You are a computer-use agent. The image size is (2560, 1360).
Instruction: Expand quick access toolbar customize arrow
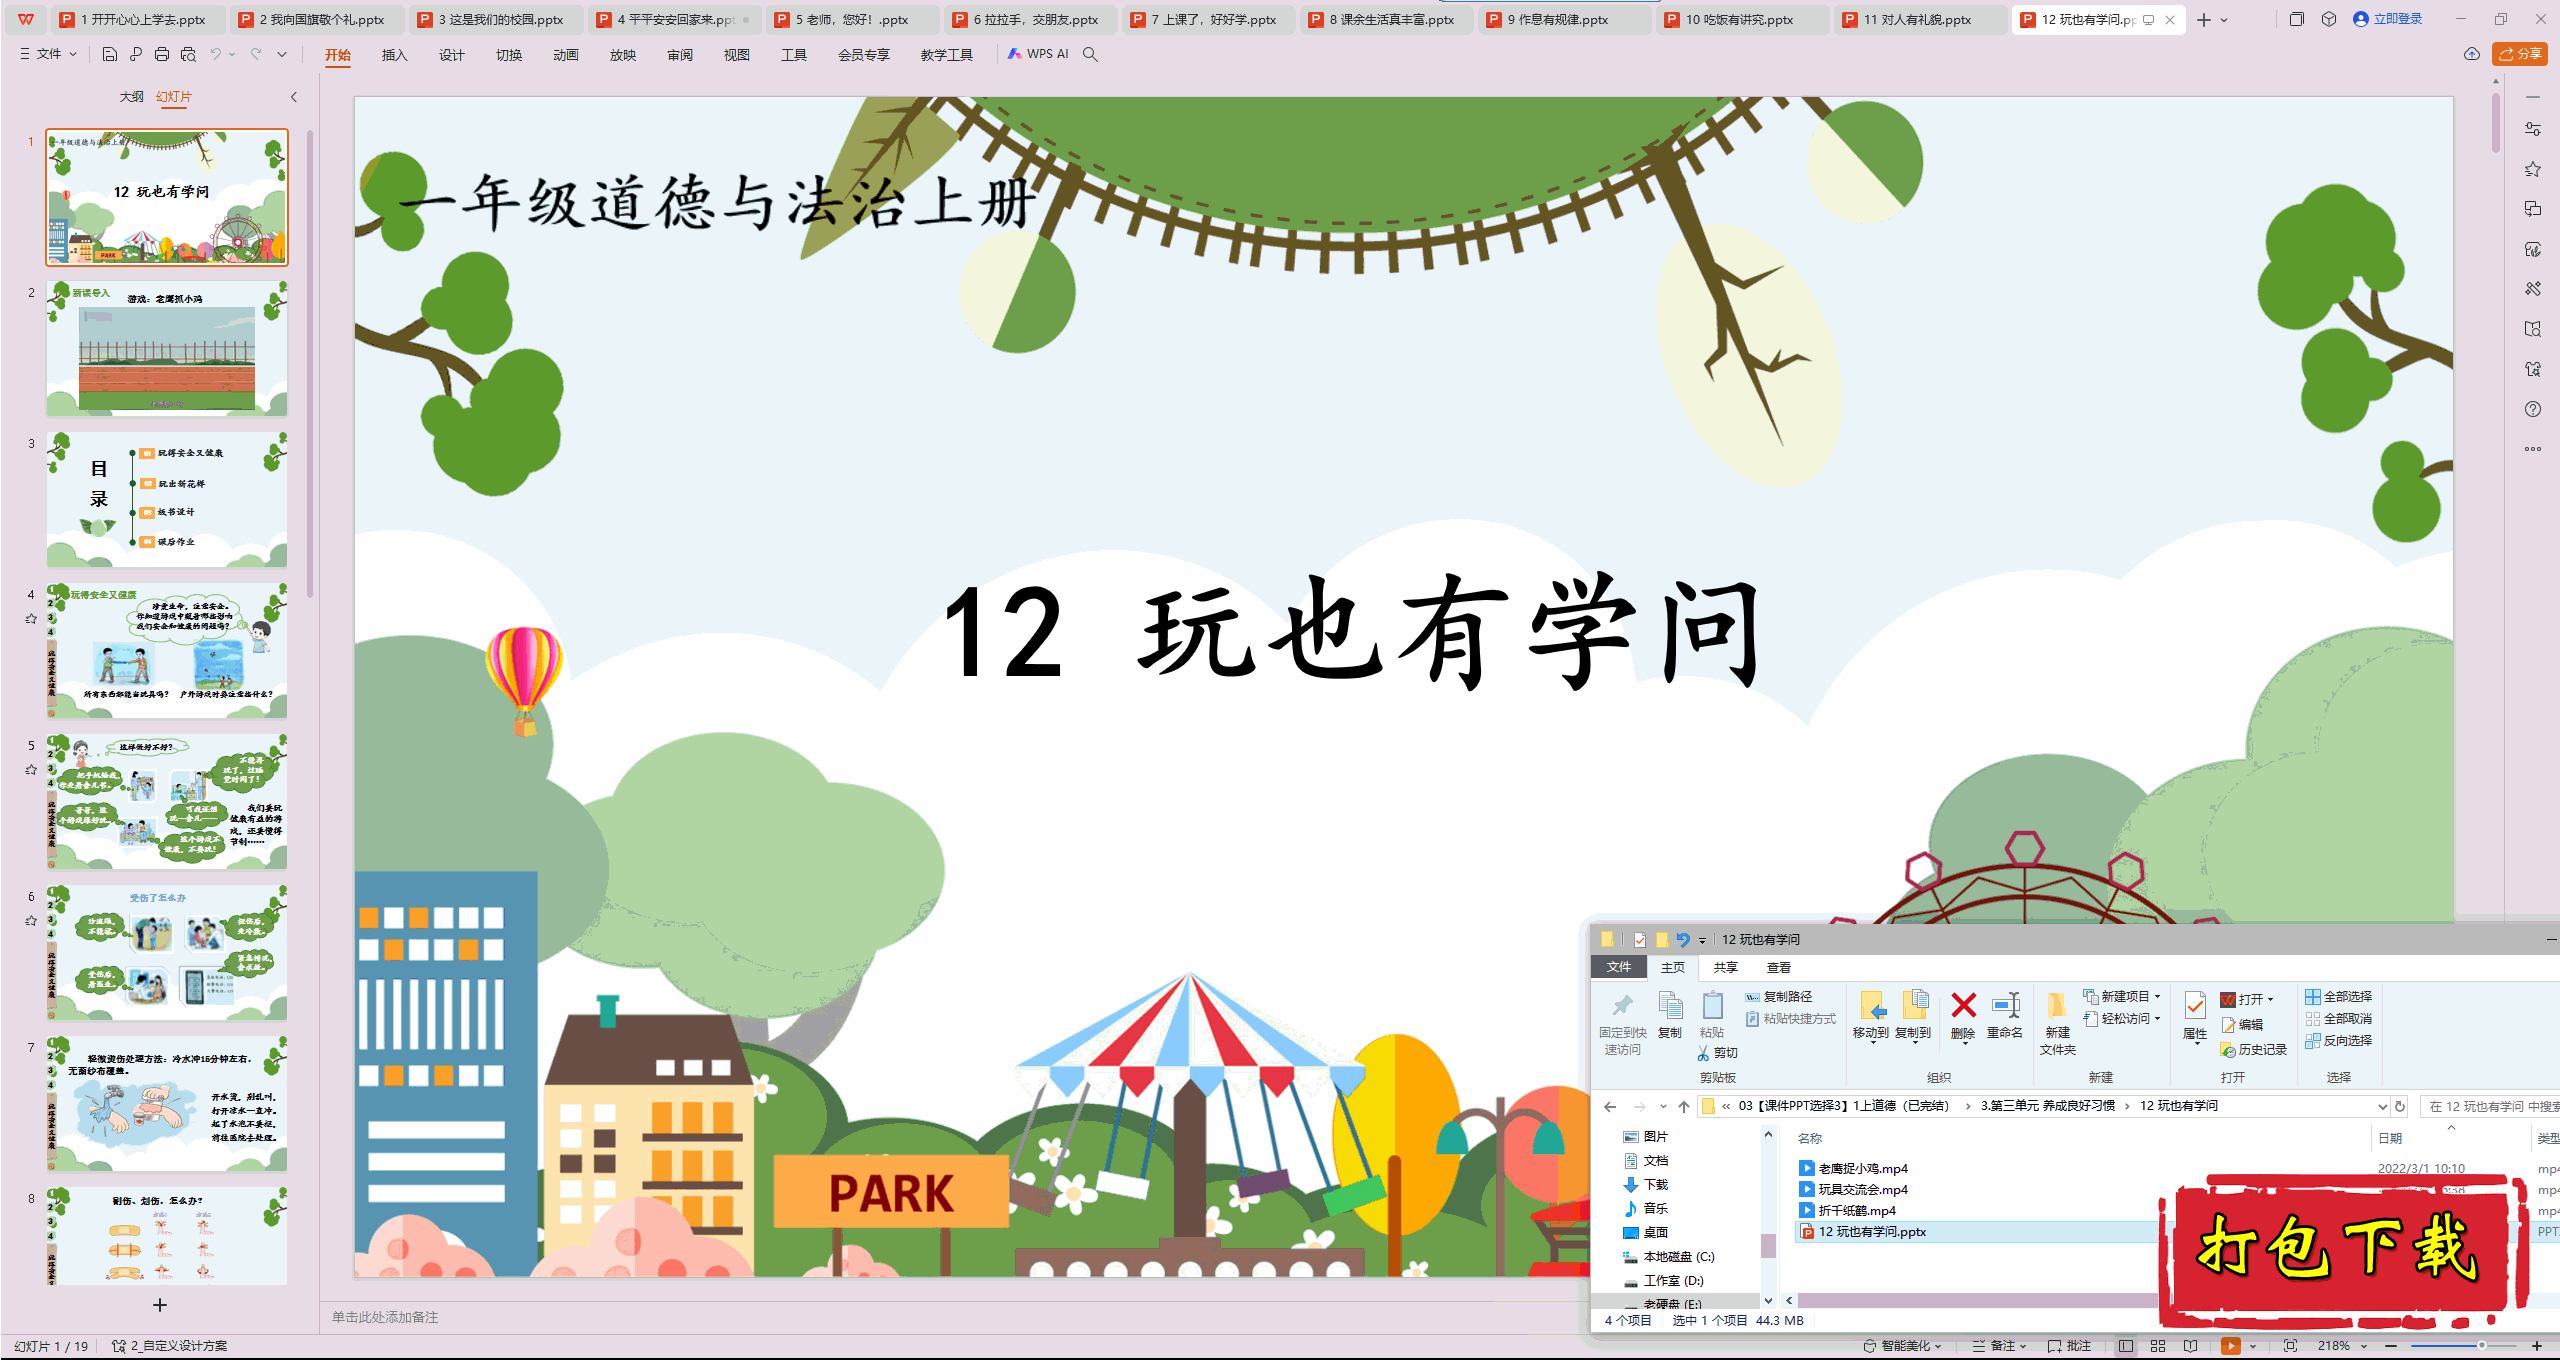282,54
